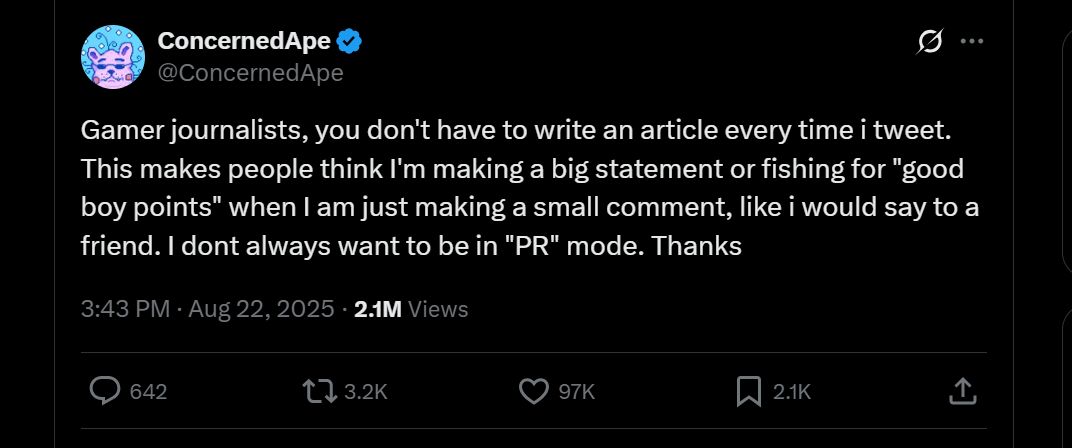Open the three-dot more options menu
This screenshot has height=448, width=1072.
coord(971,42)
